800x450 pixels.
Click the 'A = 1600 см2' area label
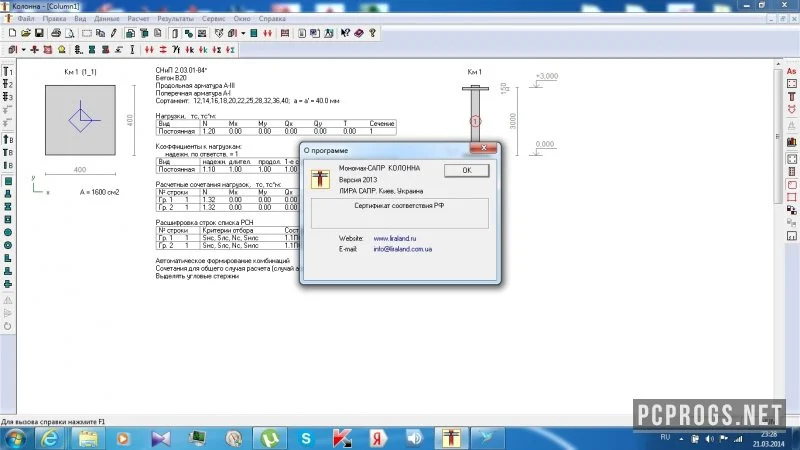pos(99,192)
